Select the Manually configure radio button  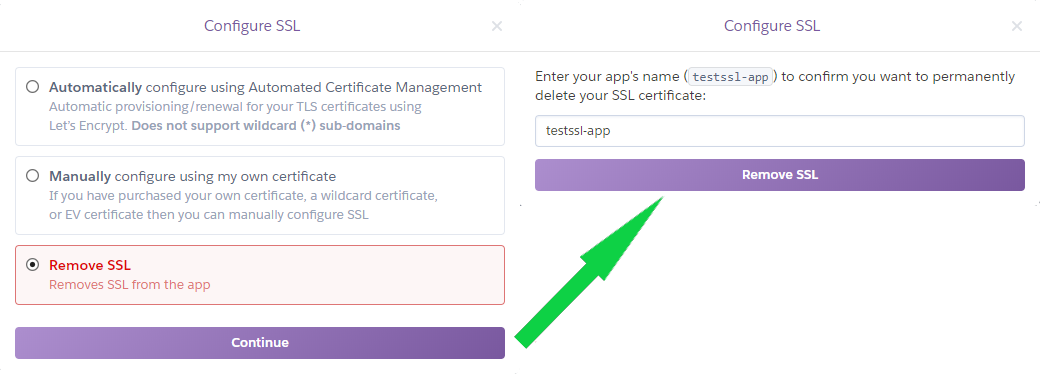tap(32, 176)
